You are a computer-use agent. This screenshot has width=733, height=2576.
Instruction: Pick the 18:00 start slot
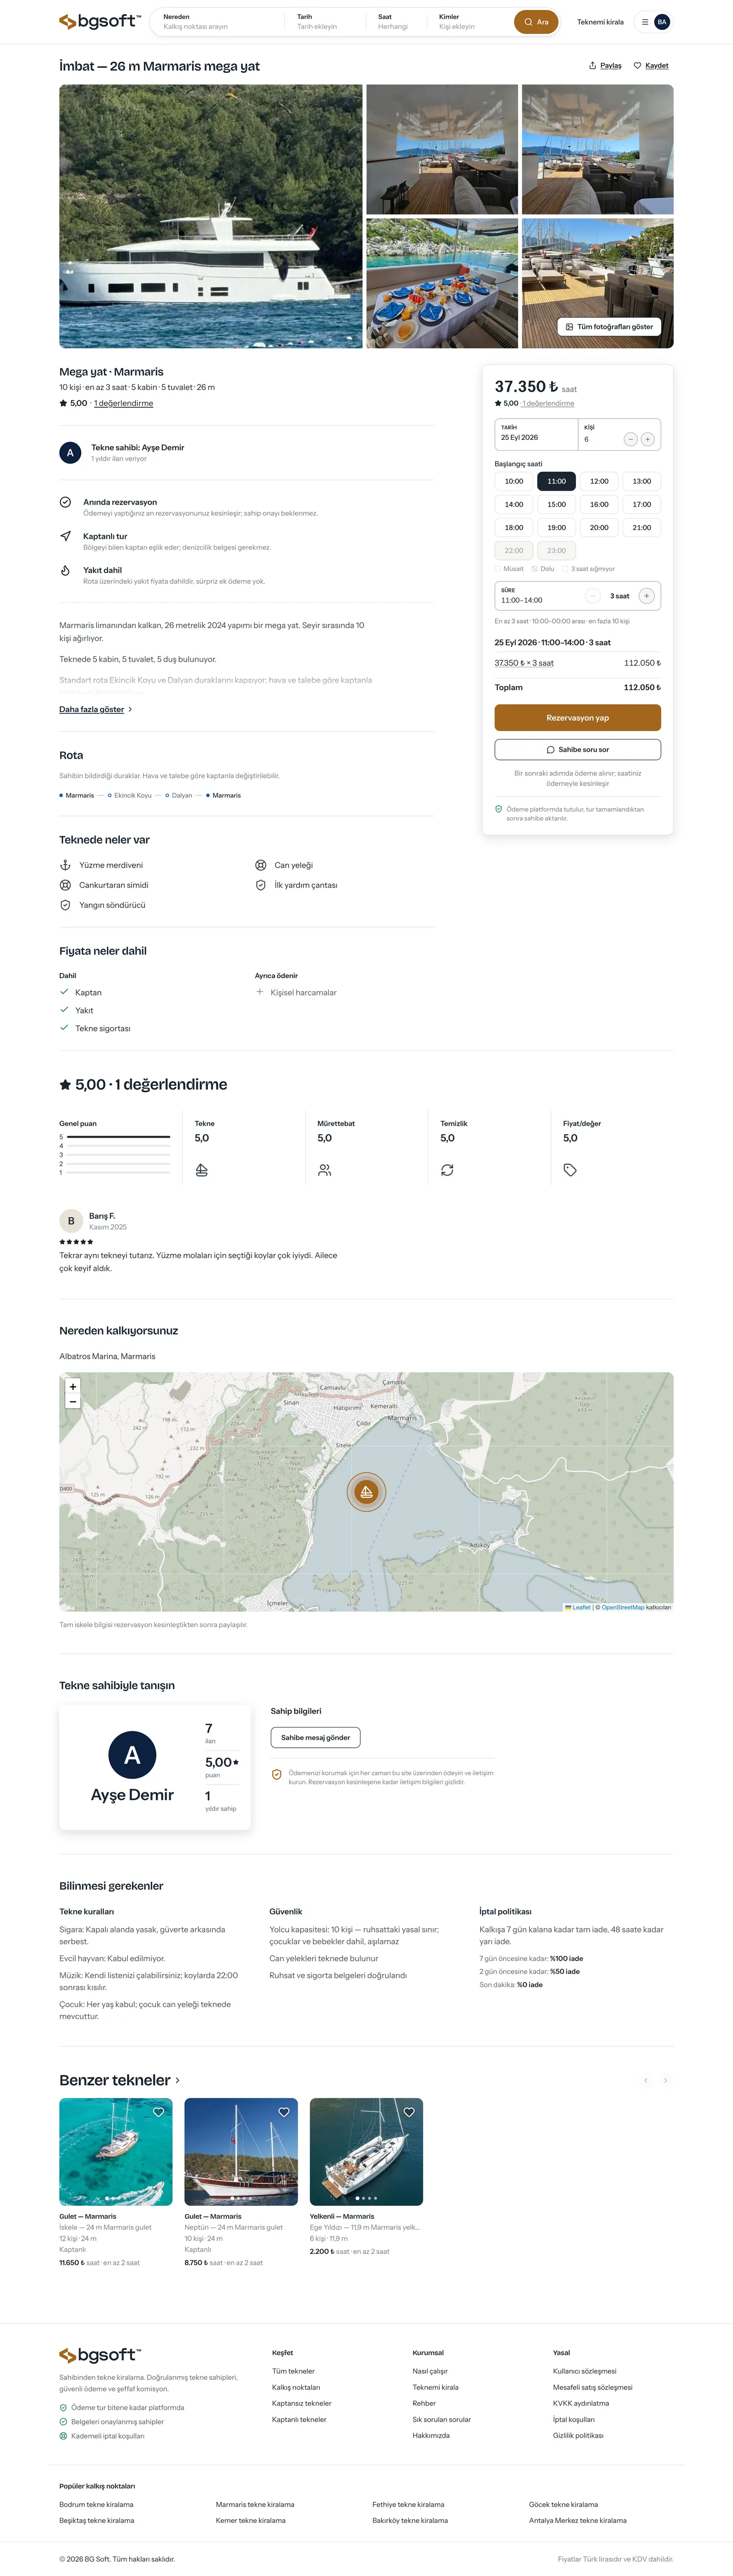coord(514,527)
